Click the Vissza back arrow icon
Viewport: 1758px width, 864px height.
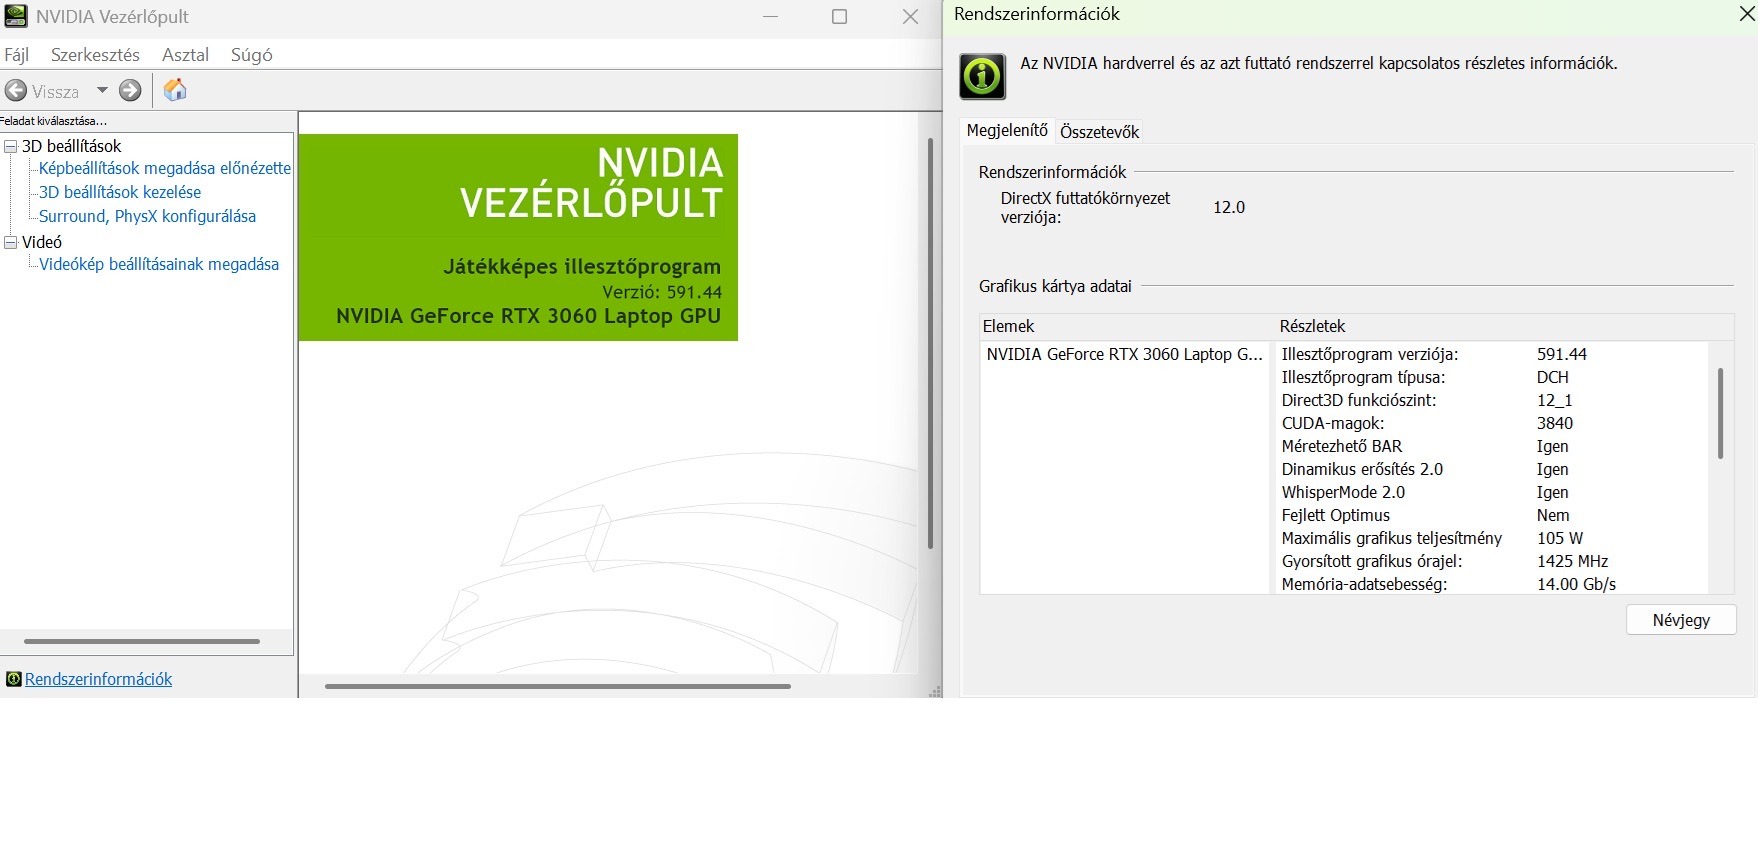coord(16,91)
